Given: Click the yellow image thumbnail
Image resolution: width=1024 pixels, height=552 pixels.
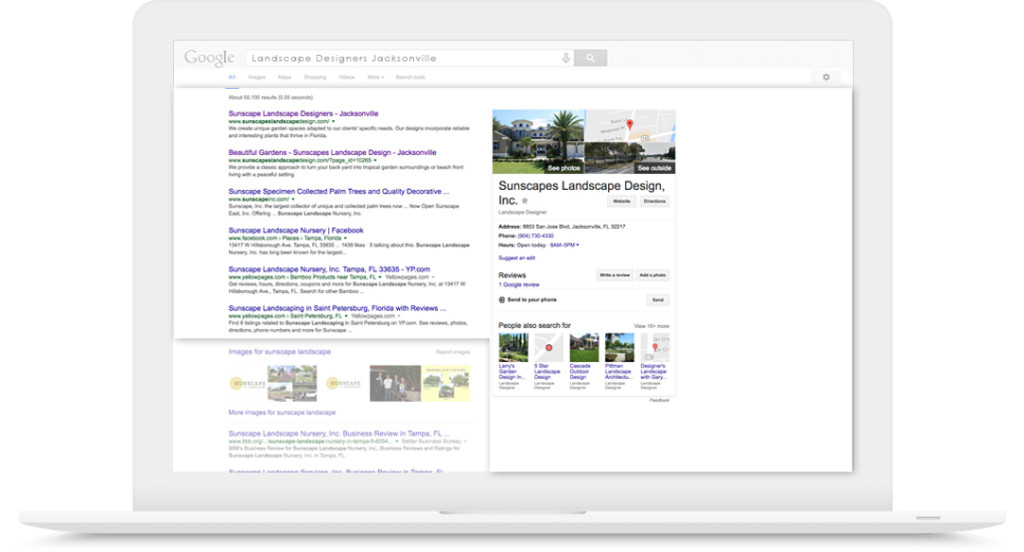Looking at the screenshot, I should point(446,383).
